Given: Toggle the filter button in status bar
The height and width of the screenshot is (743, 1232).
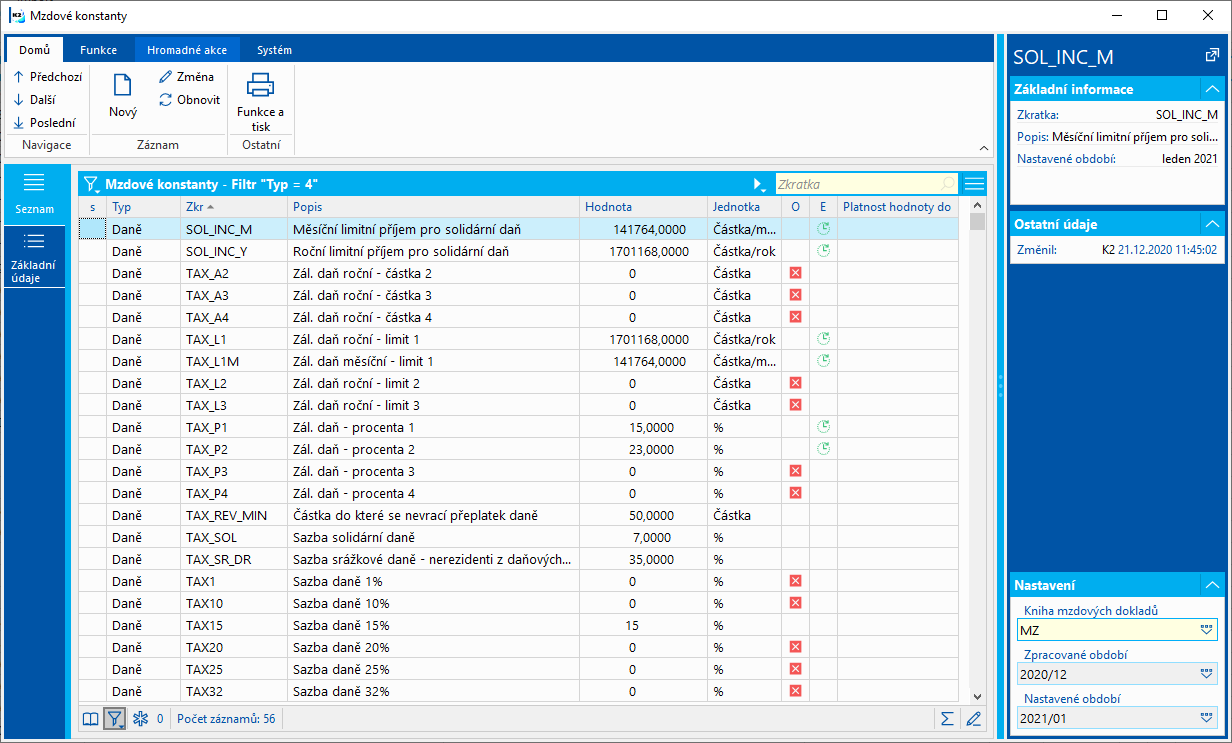Looking at the screenshot, I should click(x=114, y=718).
